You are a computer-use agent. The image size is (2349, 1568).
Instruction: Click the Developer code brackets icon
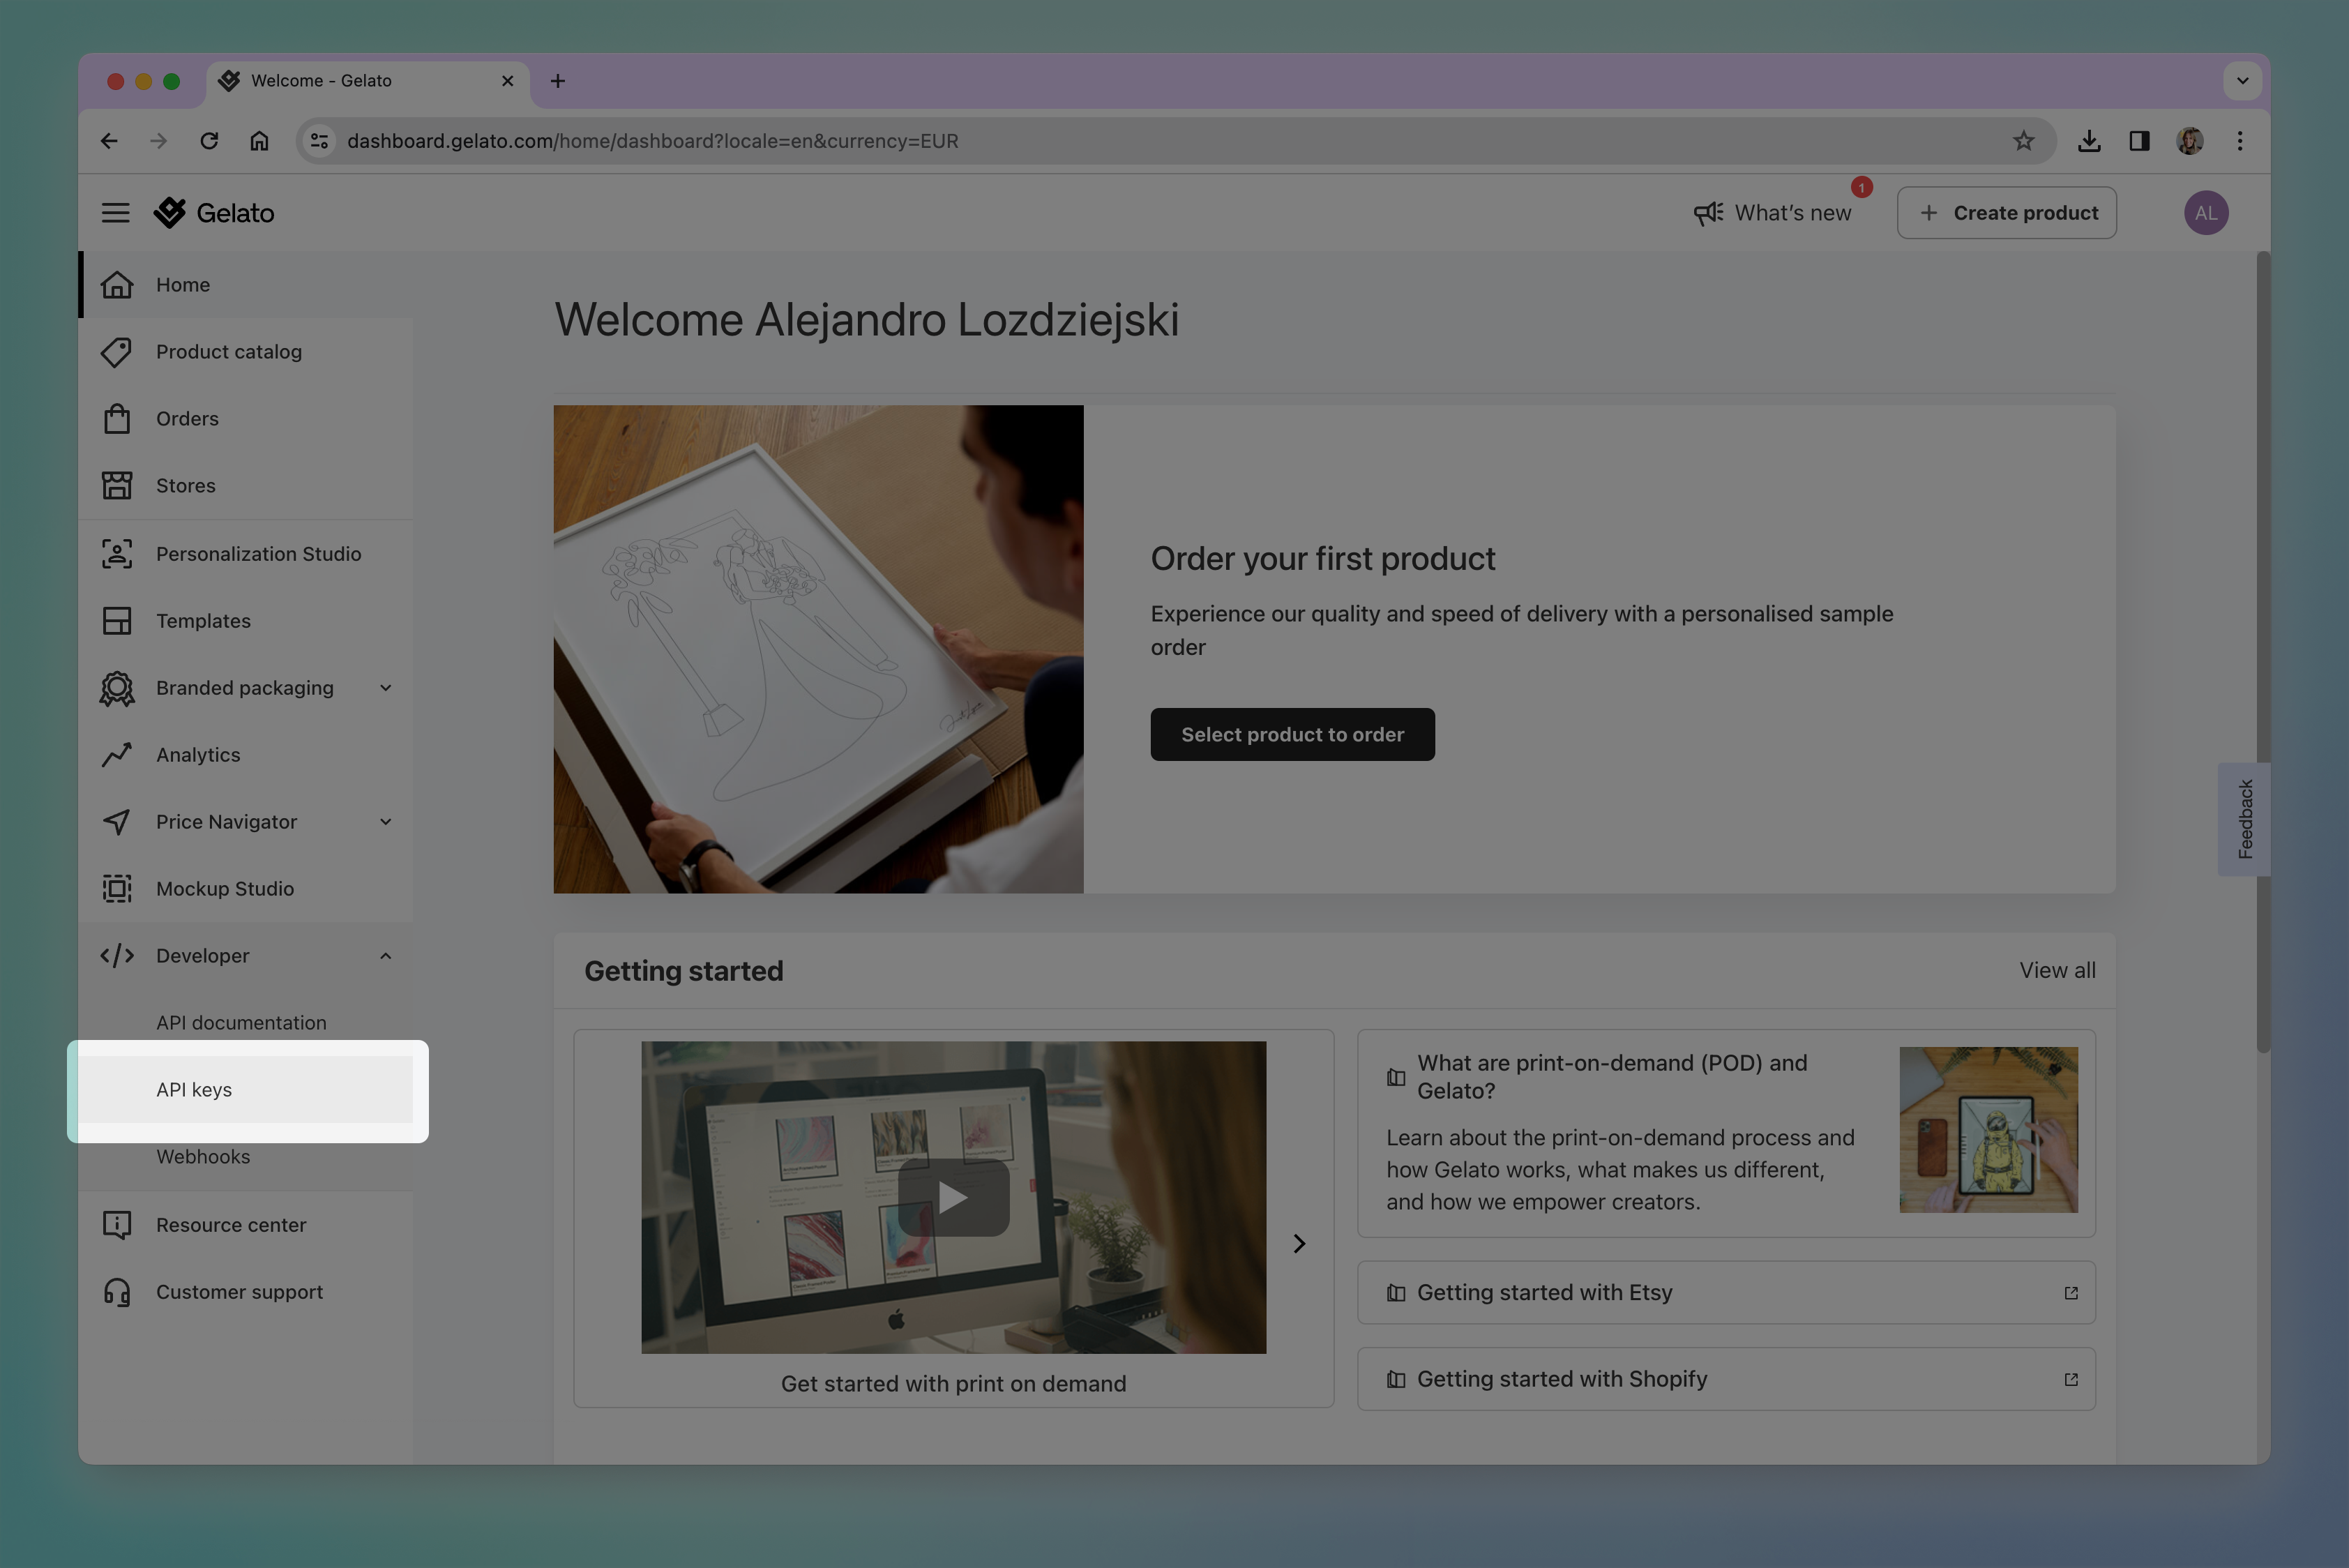point(117,956)
